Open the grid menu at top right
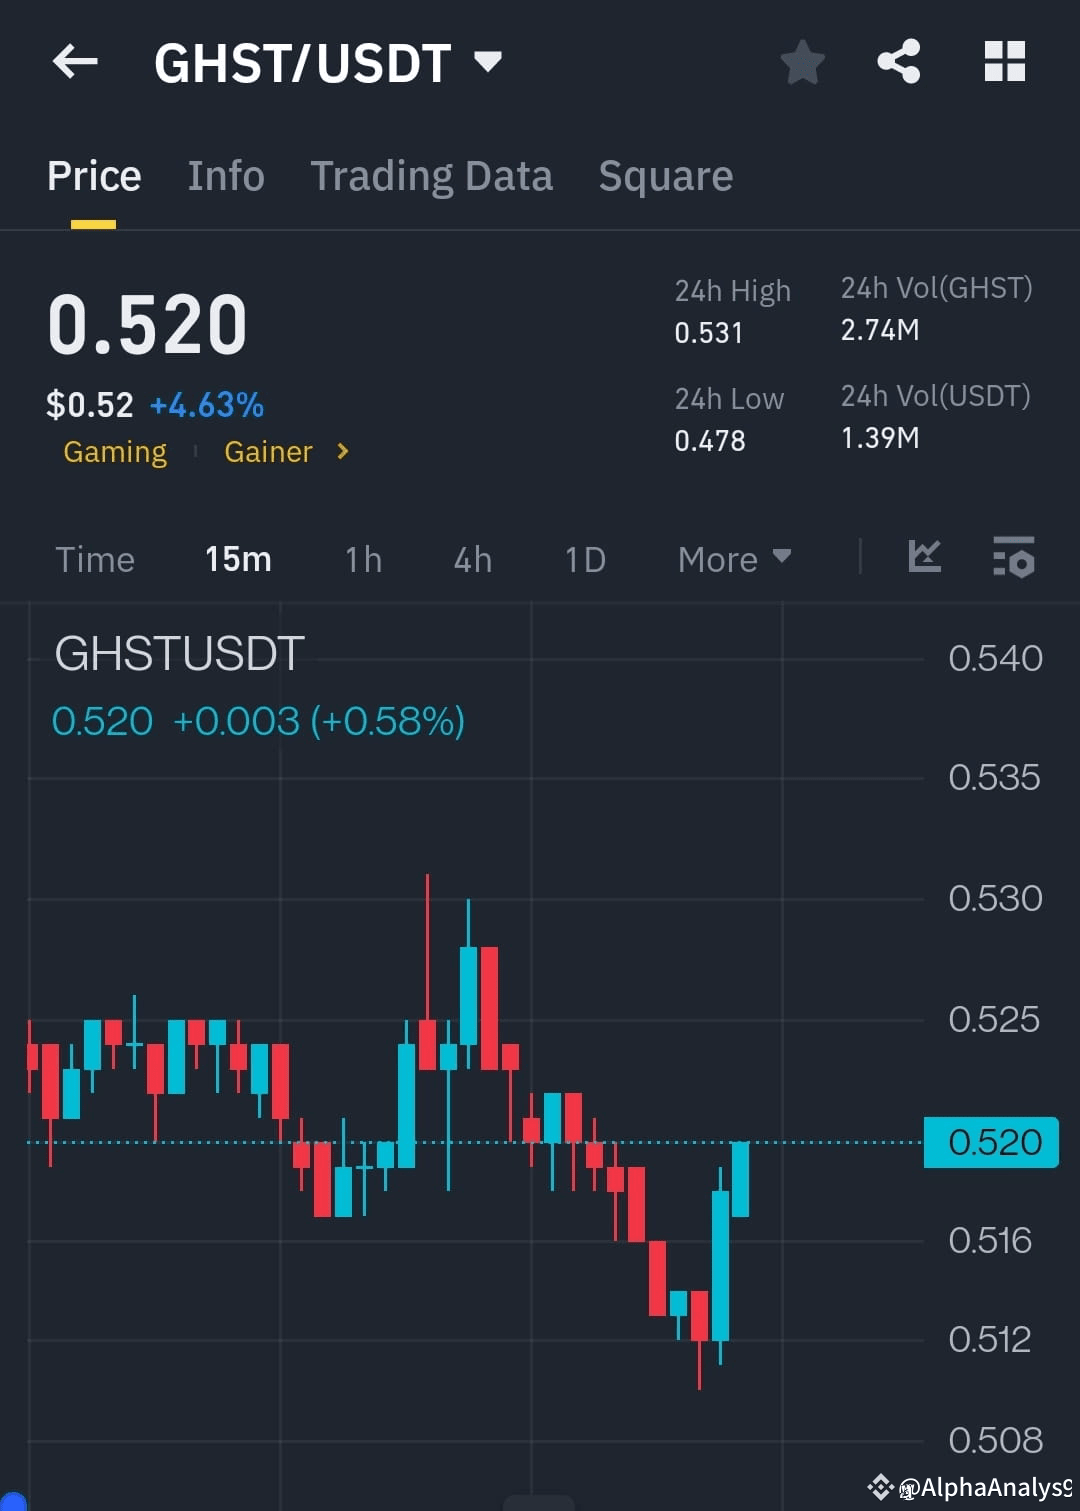Screen dimensions: 1080x1511 tap(1004, 61)
